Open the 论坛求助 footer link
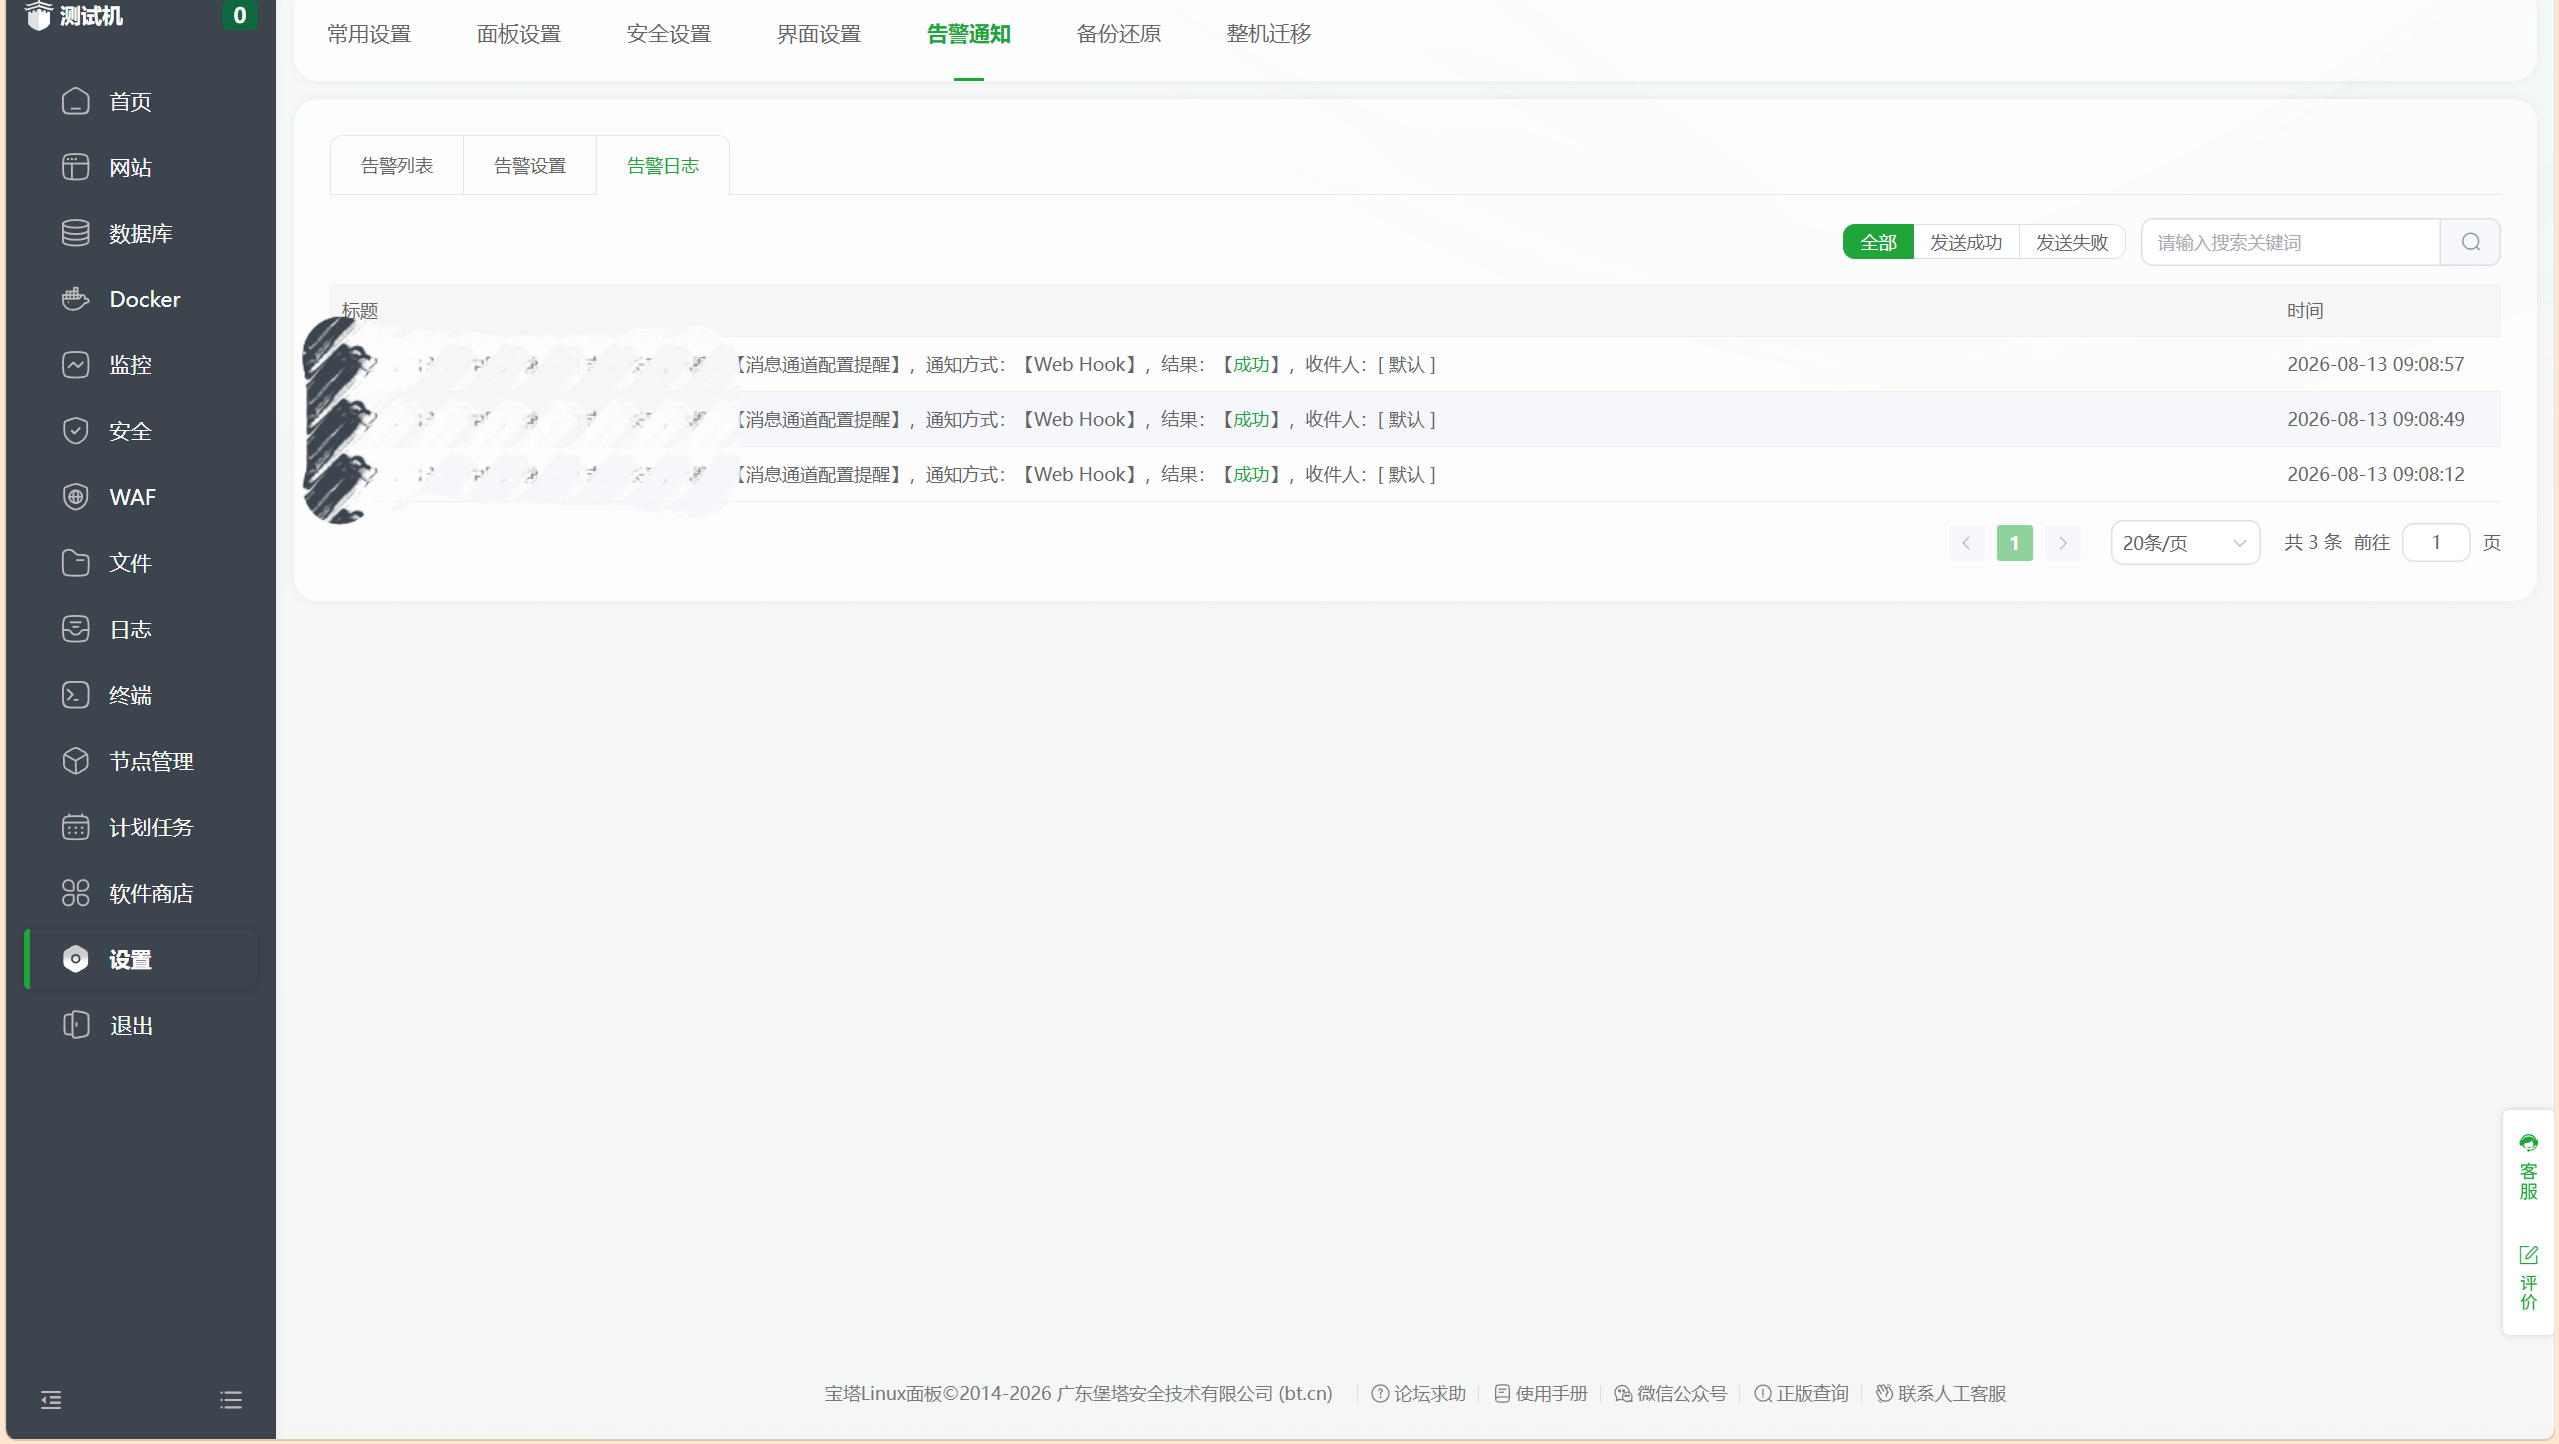 (1418, 1393)
